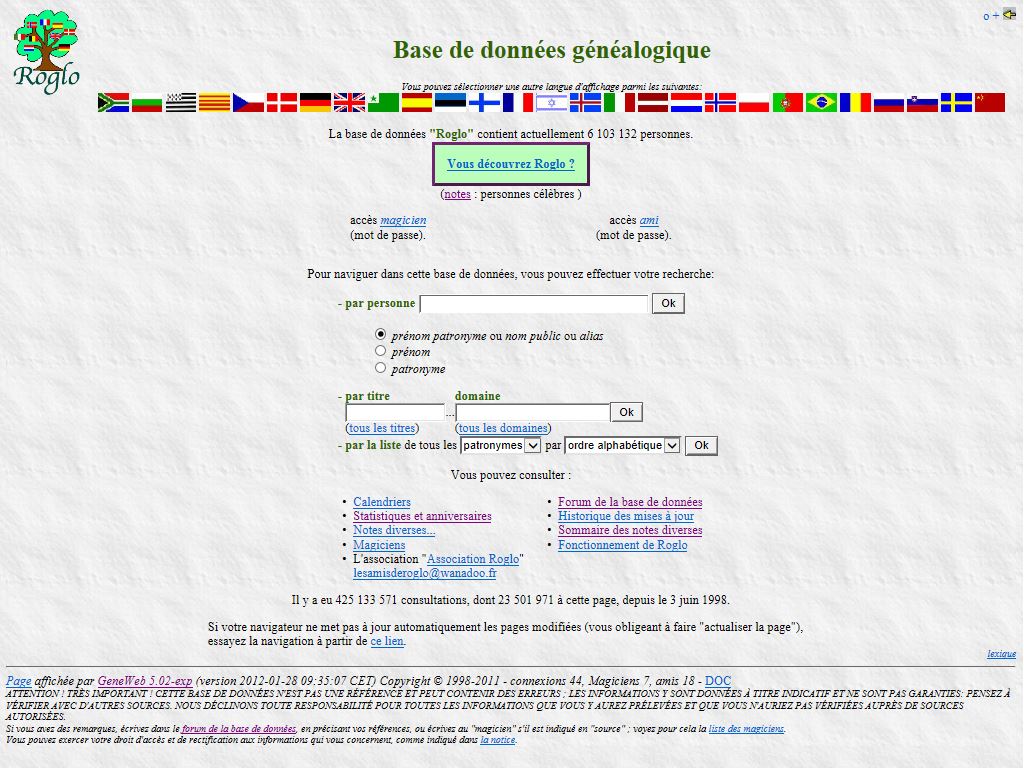Select the 'patronyme' radio option
Screen dimensions: 1024x768
[x=381, y=368]
